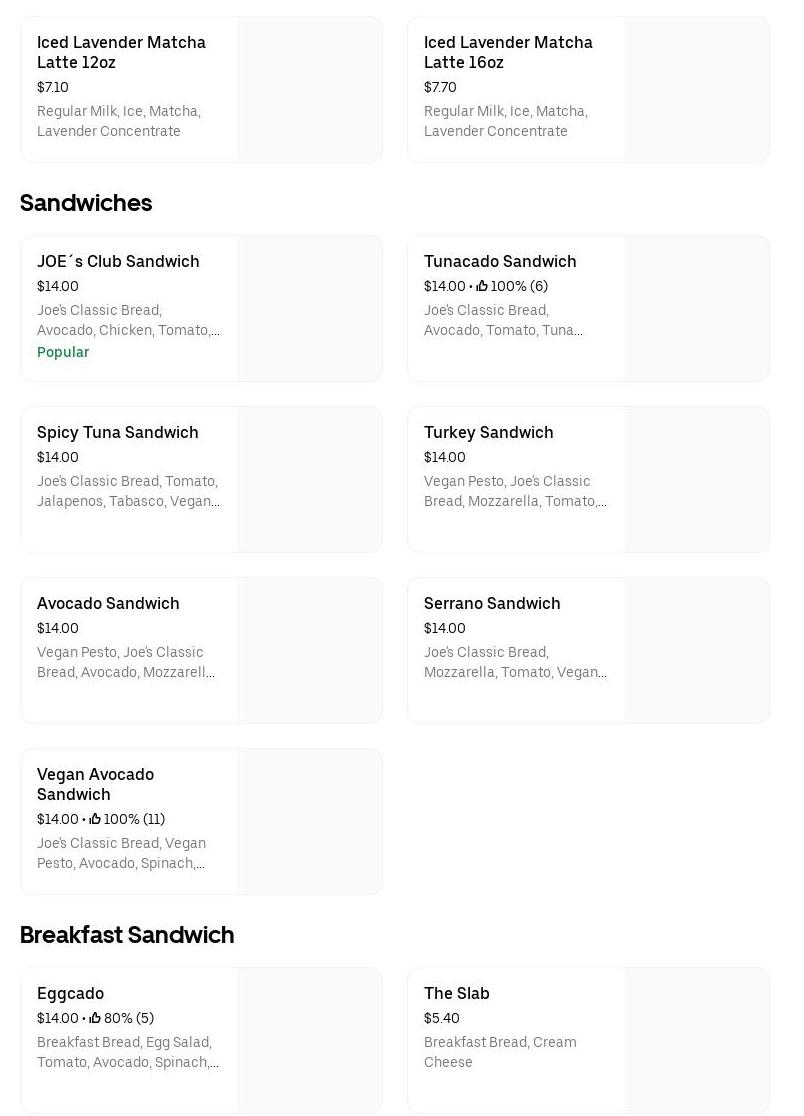This screenshot has width=804, height=1116.
Task: Click the Vegan Avocado Sandwich image placeholder
Action: tap(309, 821)
